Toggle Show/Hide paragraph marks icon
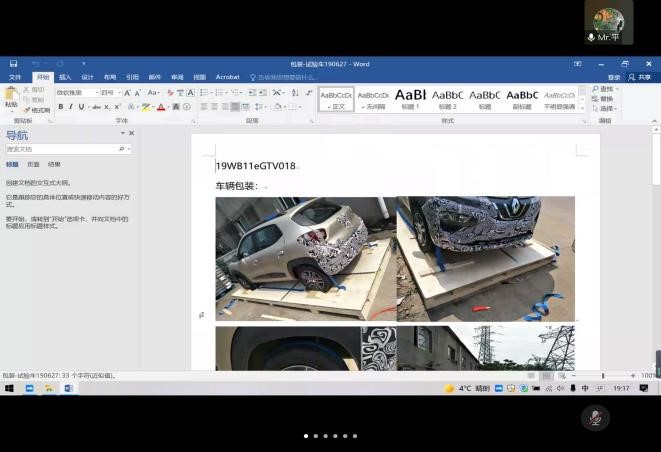Screen dimensions: 661x452 (x=309, y=92)
